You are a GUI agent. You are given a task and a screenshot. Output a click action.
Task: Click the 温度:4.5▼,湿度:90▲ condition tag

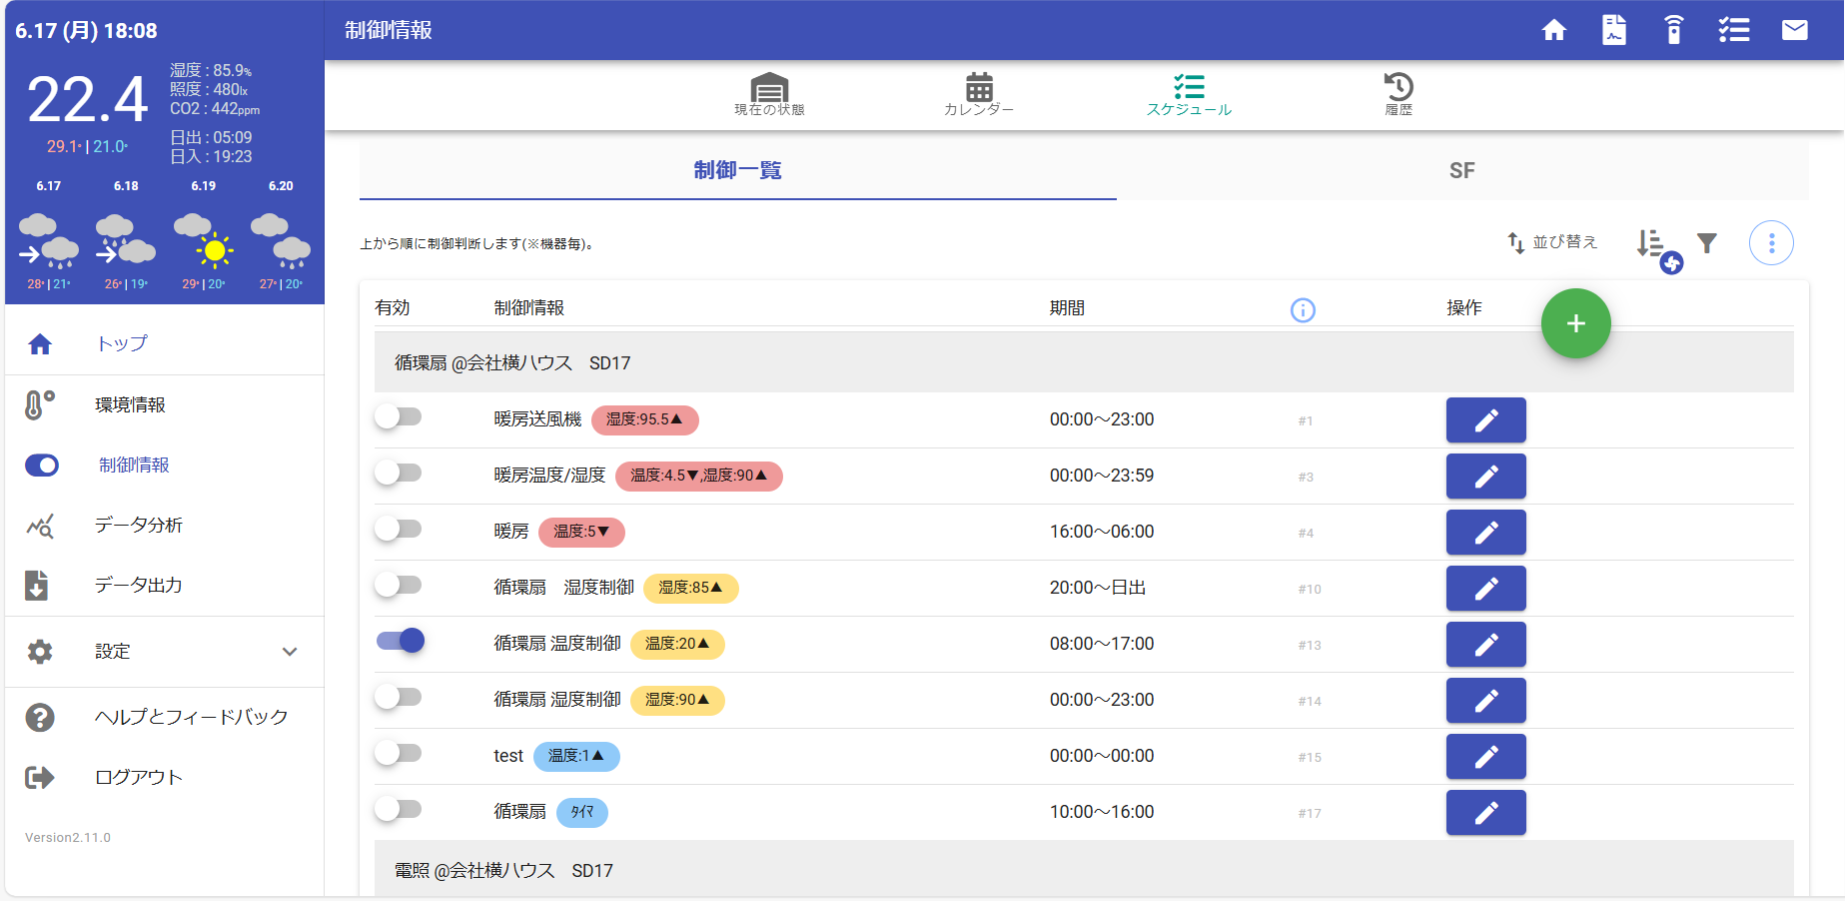click(699, 476)
